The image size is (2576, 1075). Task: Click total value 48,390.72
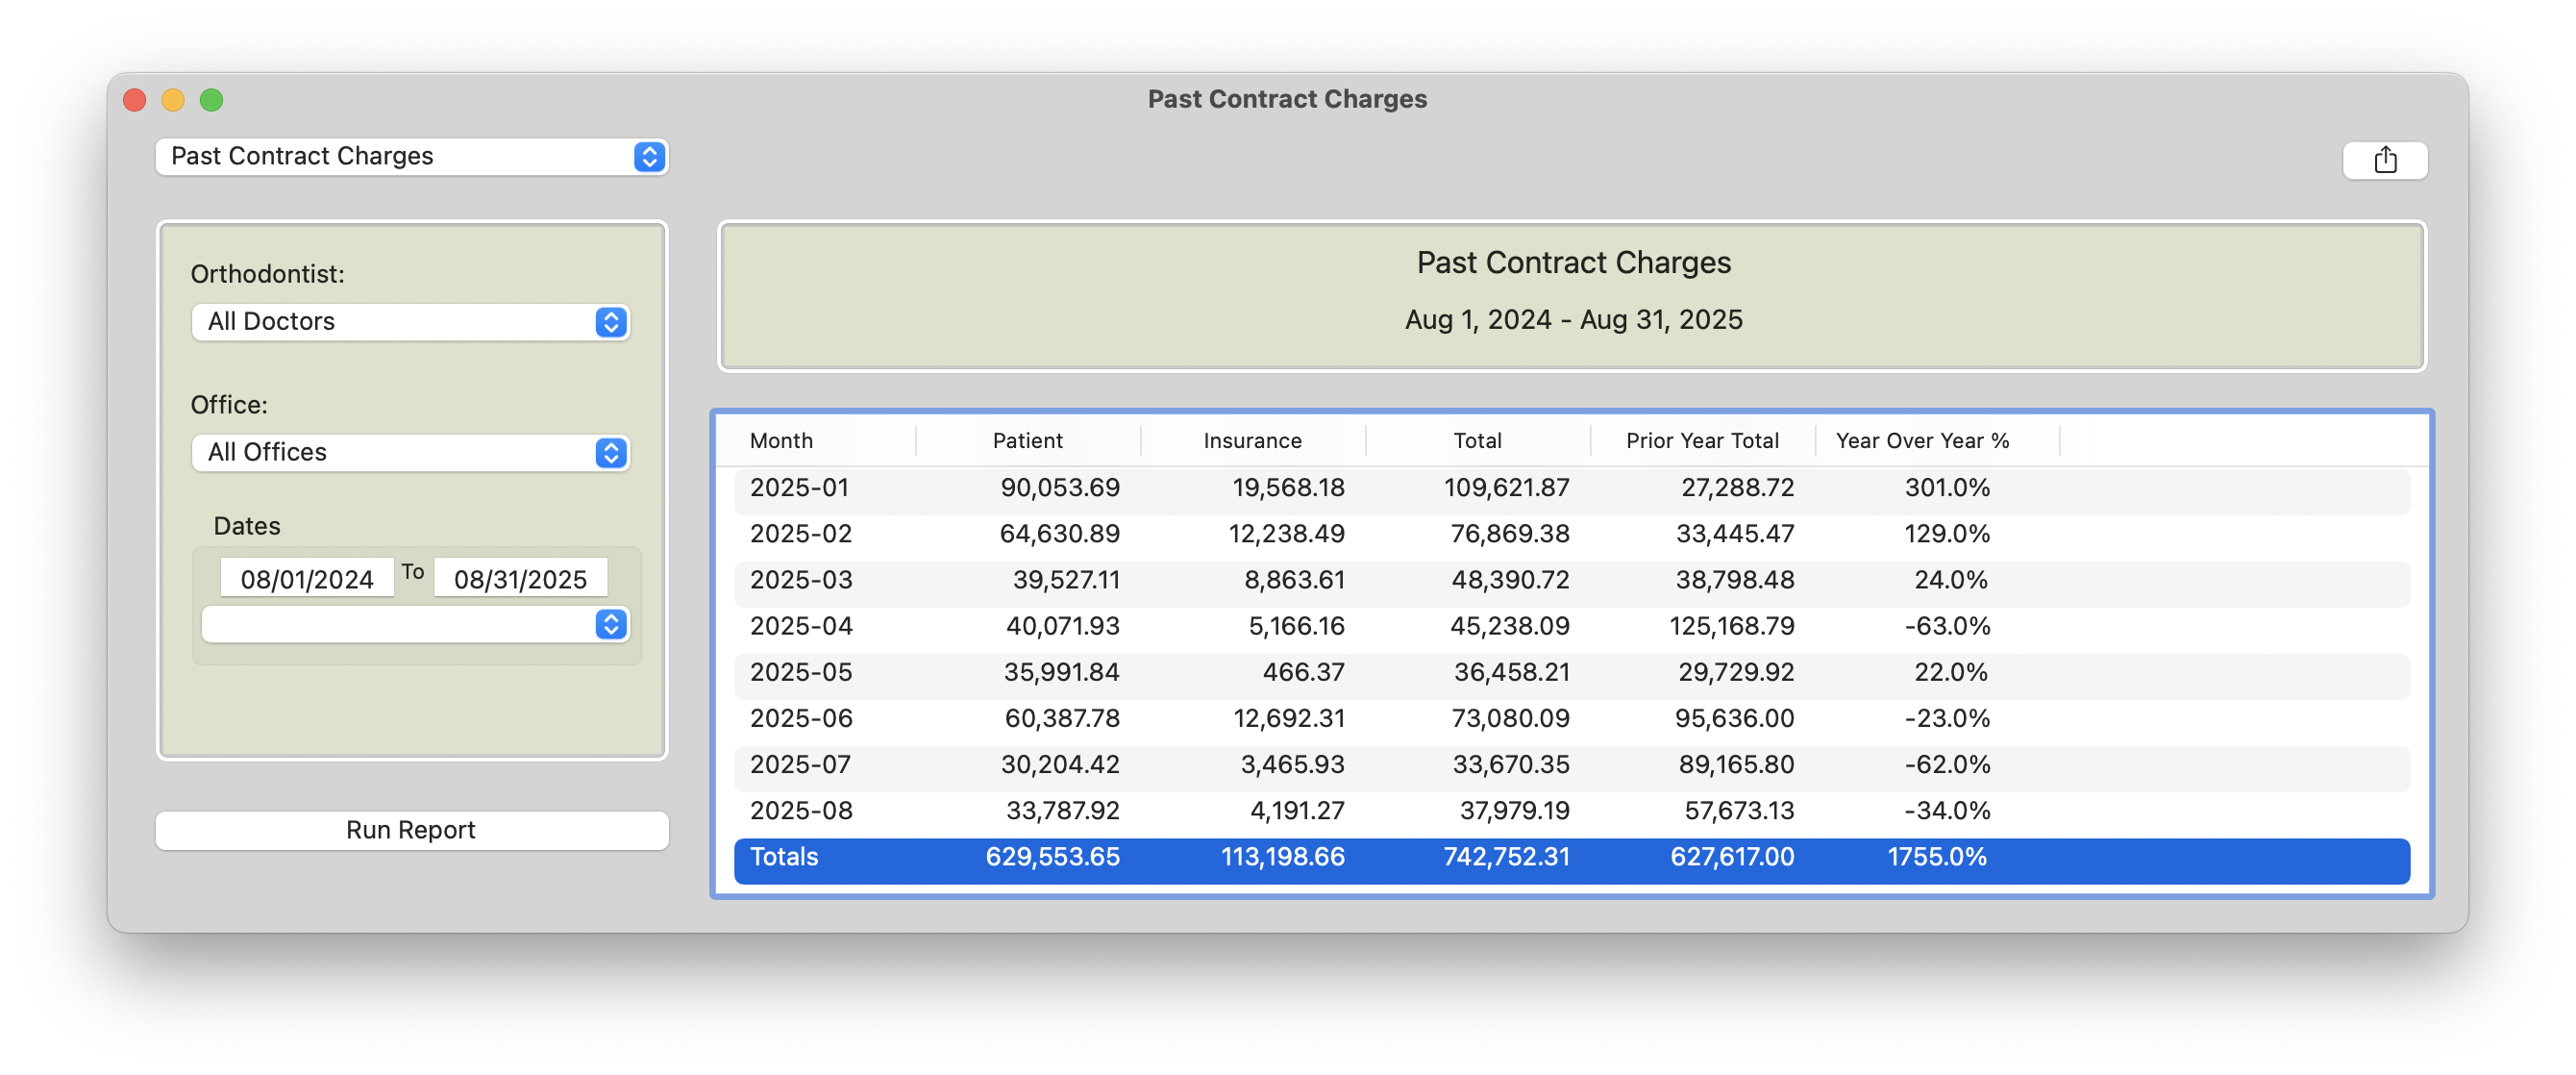click(x=1510, y=580)
